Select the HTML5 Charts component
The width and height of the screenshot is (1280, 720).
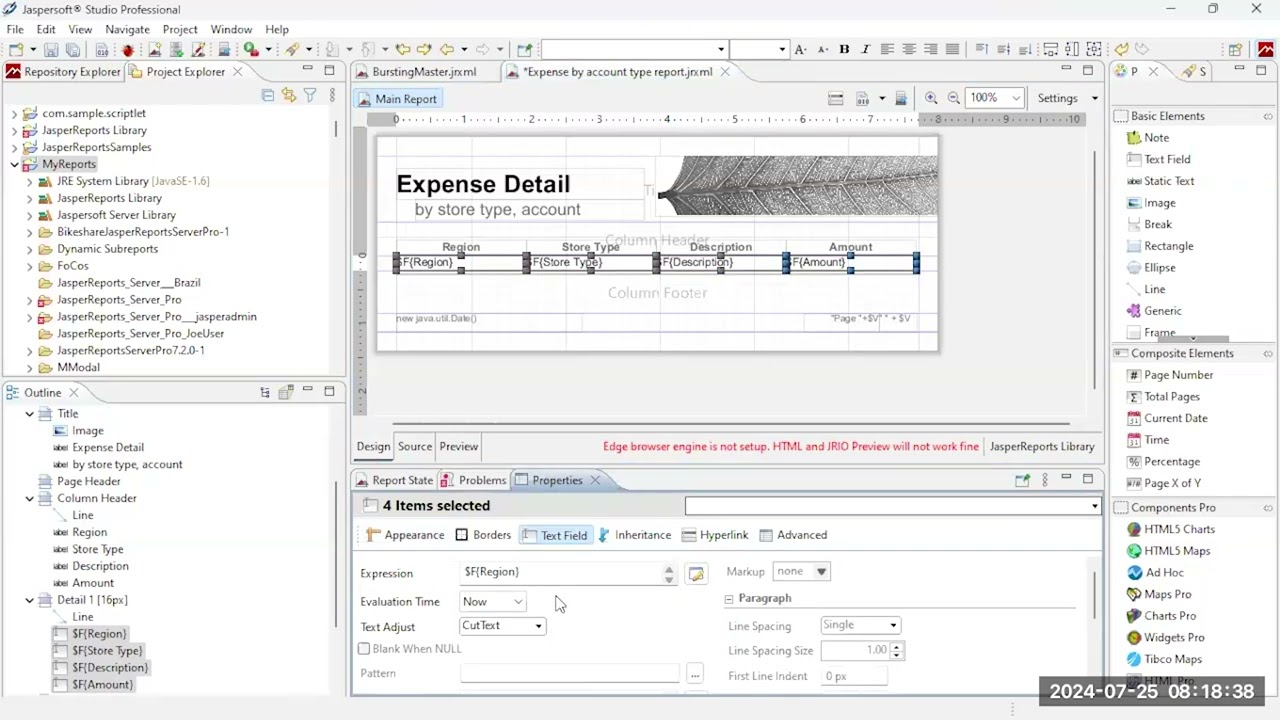click(x=1178, y=529)
